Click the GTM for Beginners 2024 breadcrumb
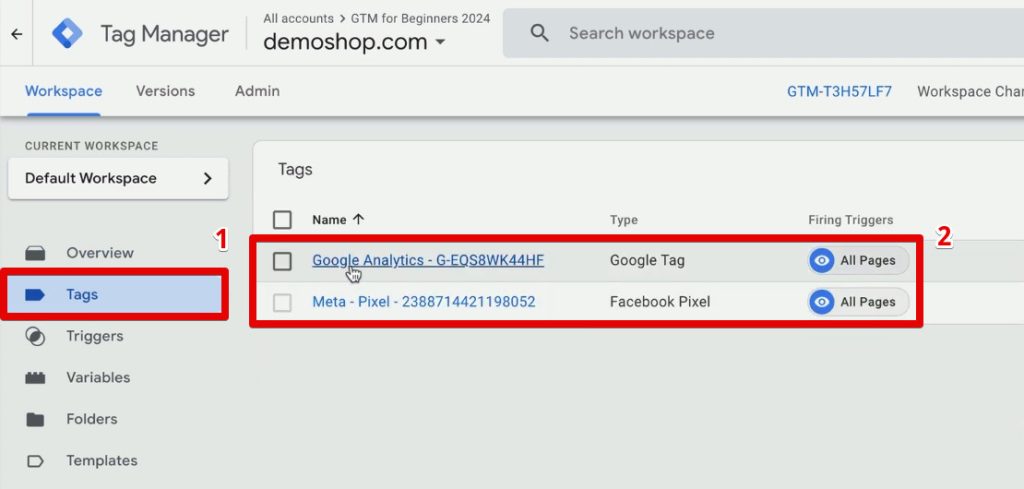 click(421, 18)
